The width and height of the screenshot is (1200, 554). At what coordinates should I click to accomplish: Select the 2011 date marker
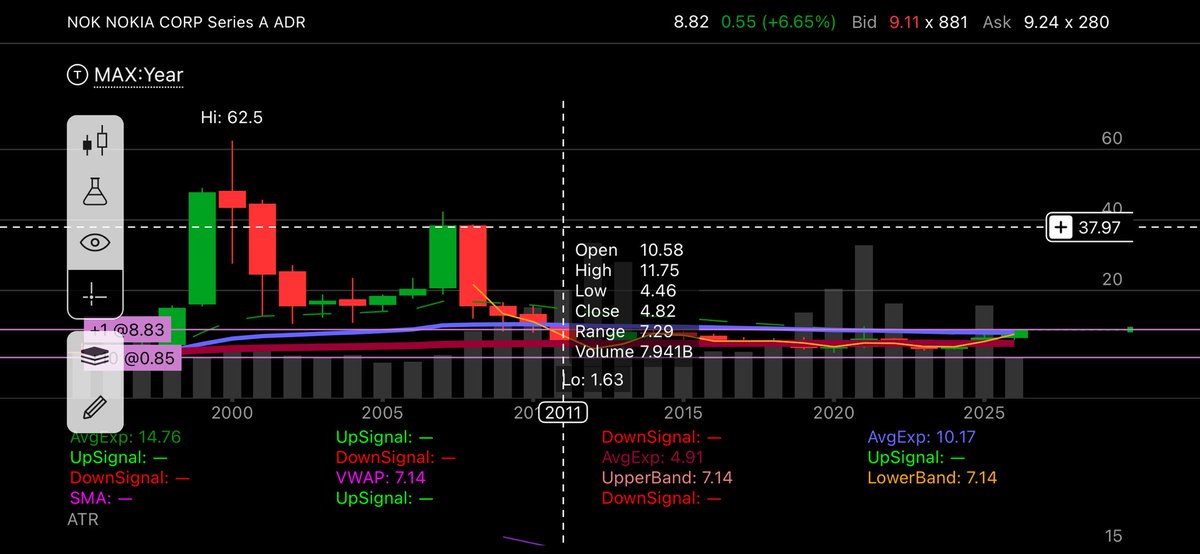point(563,412)
